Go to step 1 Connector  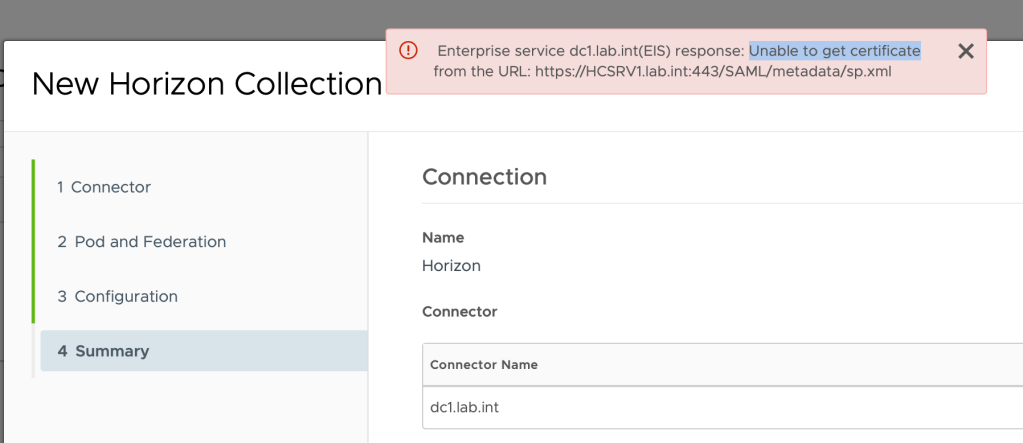click(104, 187)
